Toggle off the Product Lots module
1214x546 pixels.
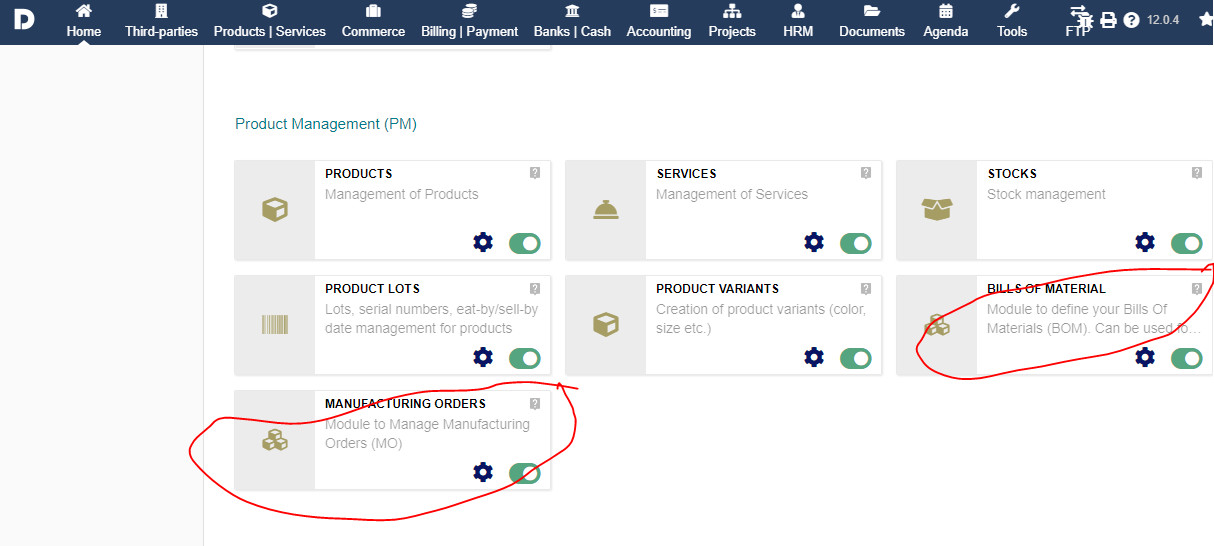click(525, 358)
